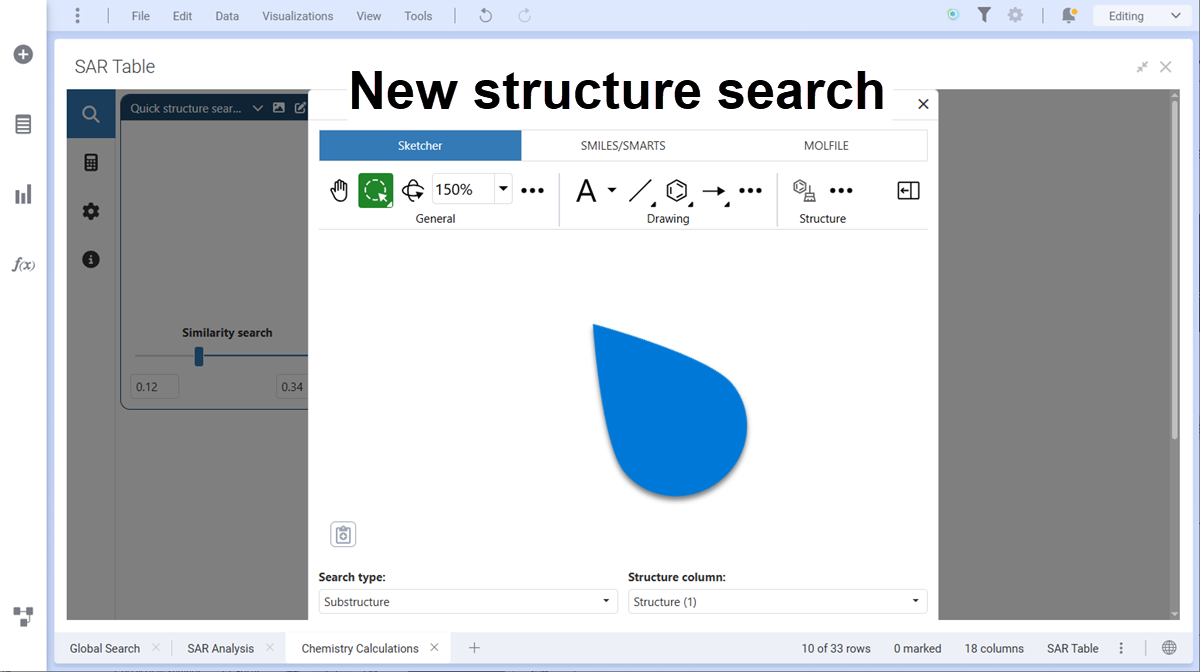Viewport: 1200px width, 672px height.
Task: Click the clean up structure icon
Action: [x=804, y=190]
